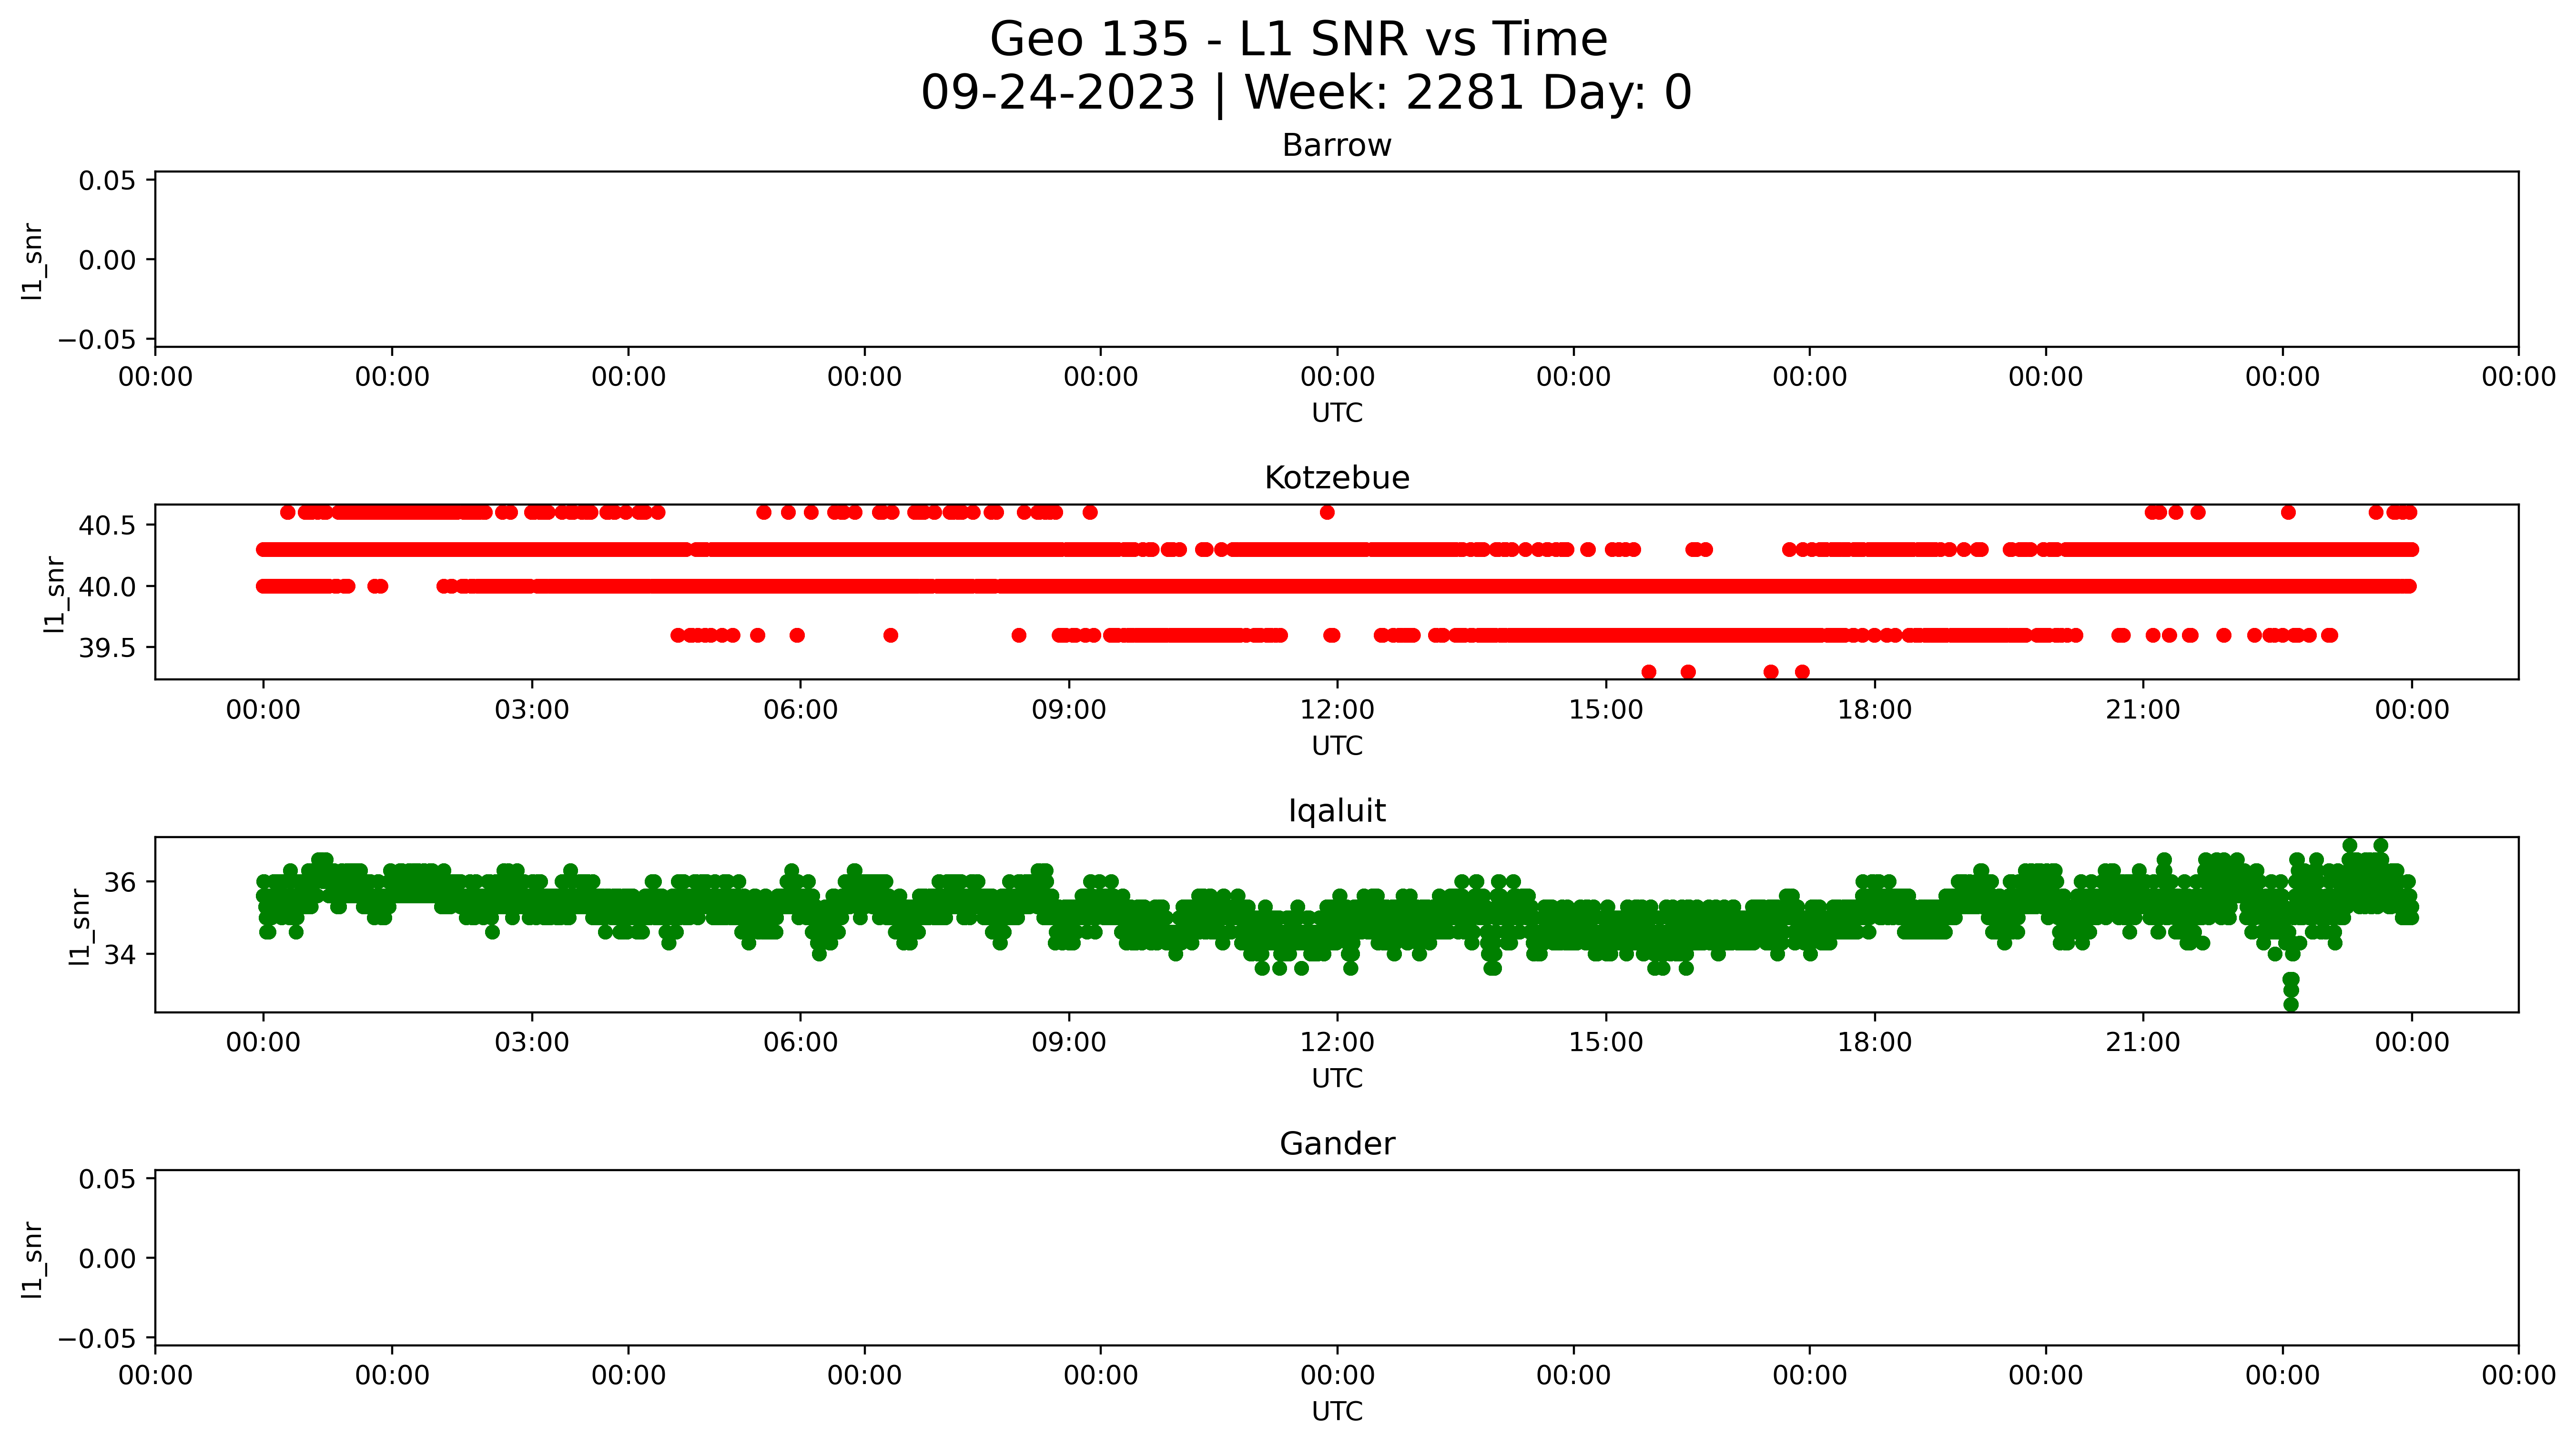Click the 40.5 y-tick on Kotzebue plot
Image resolution: width=2576 pixels, height=1445 pixels.
(107, 525)
